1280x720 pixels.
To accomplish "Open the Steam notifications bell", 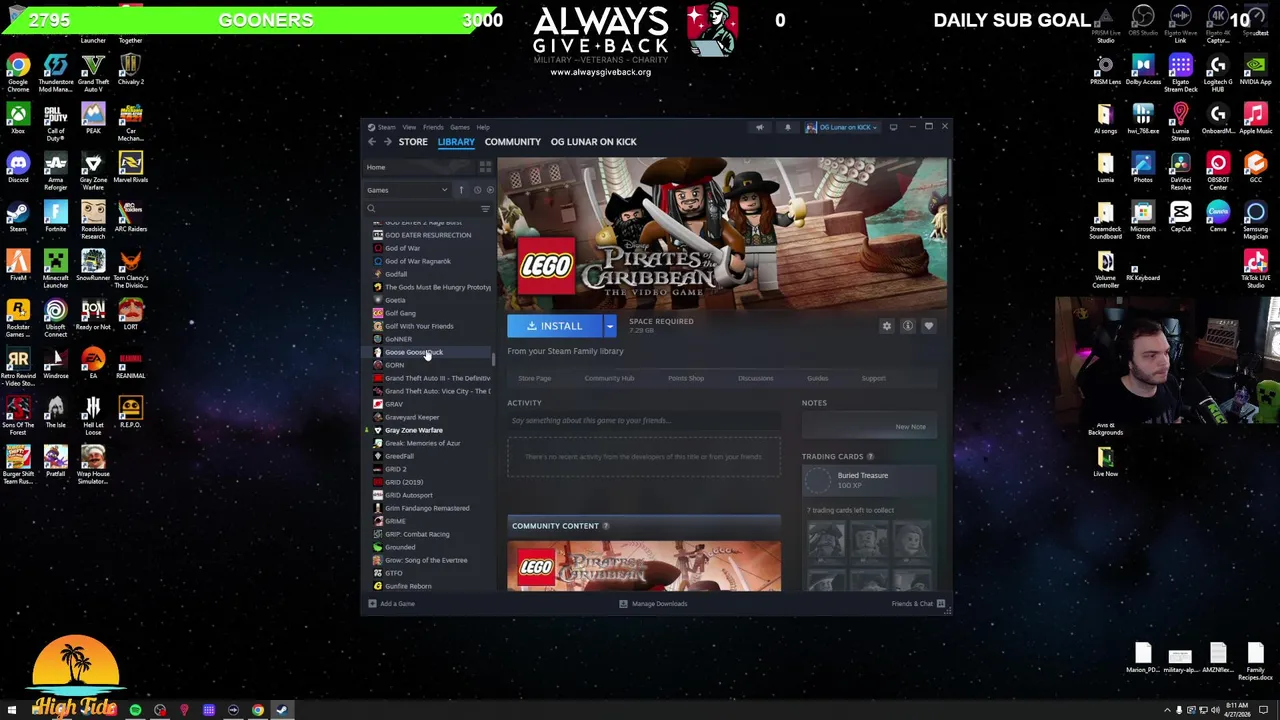I will pyautogui.click(x=787, y=127).
